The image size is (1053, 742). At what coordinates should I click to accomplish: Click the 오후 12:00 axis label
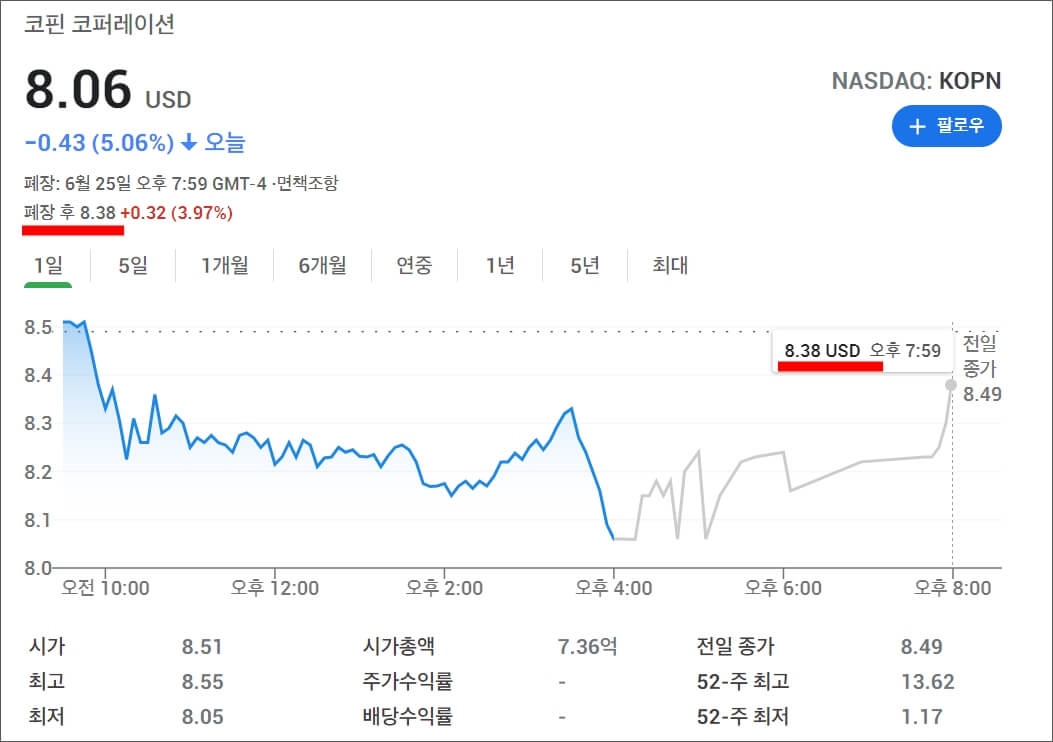[275, 588]
